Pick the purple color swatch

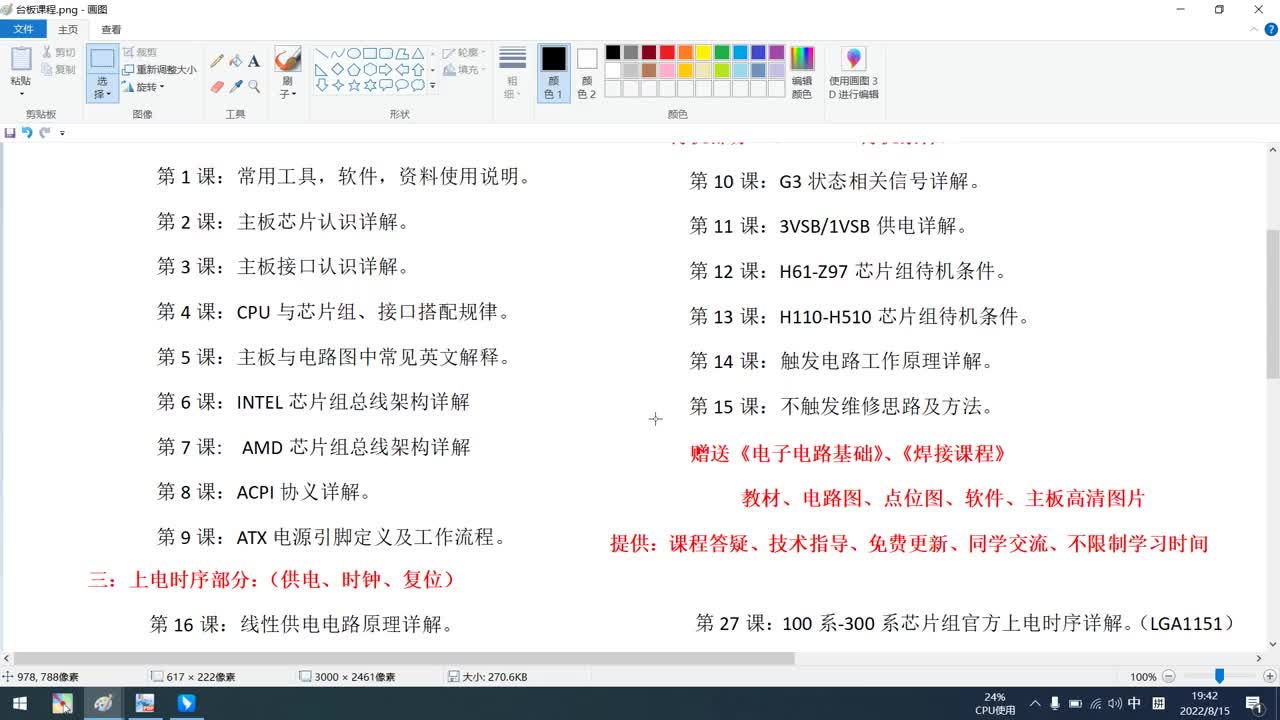[x=776, y=53]
